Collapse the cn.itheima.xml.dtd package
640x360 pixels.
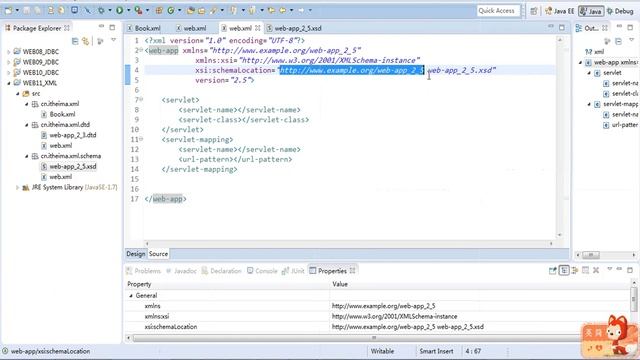27,125
